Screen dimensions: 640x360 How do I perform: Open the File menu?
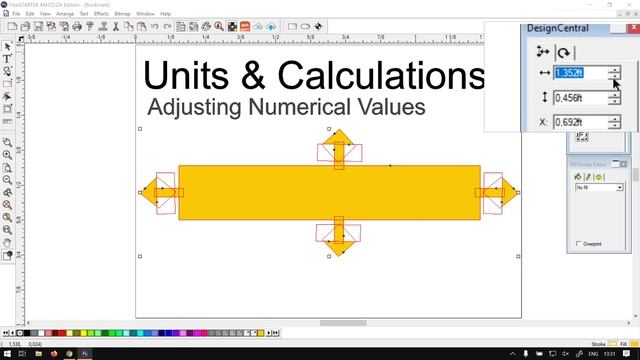[x=16, y=14]
